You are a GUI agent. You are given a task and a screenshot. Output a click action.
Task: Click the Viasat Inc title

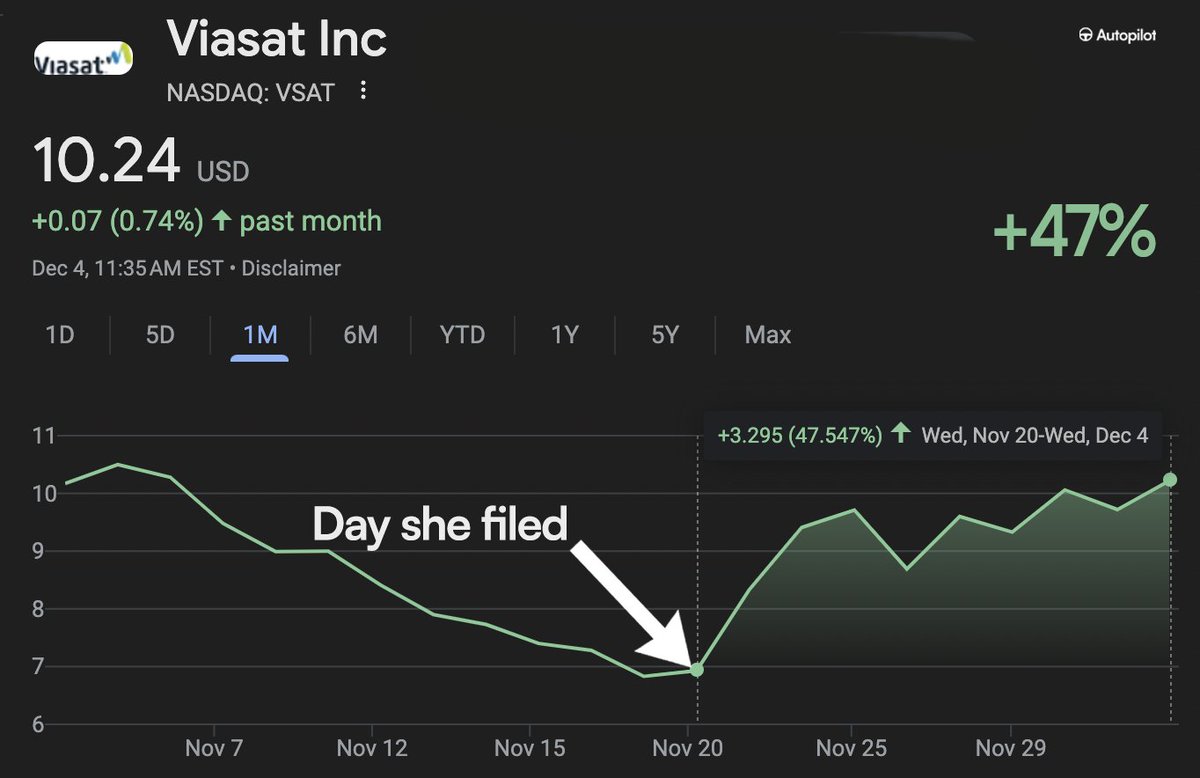tap(277, 40)
